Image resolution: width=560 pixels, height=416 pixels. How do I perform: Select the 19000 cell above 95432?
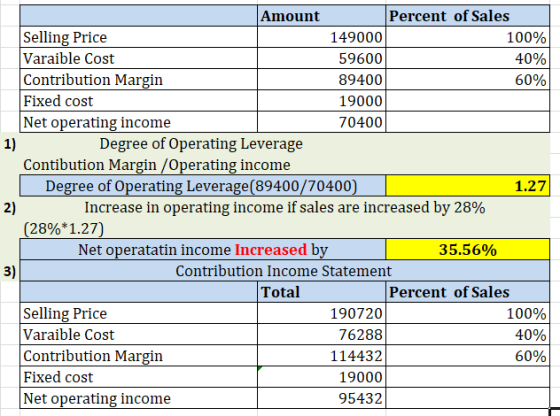point(321,377)
